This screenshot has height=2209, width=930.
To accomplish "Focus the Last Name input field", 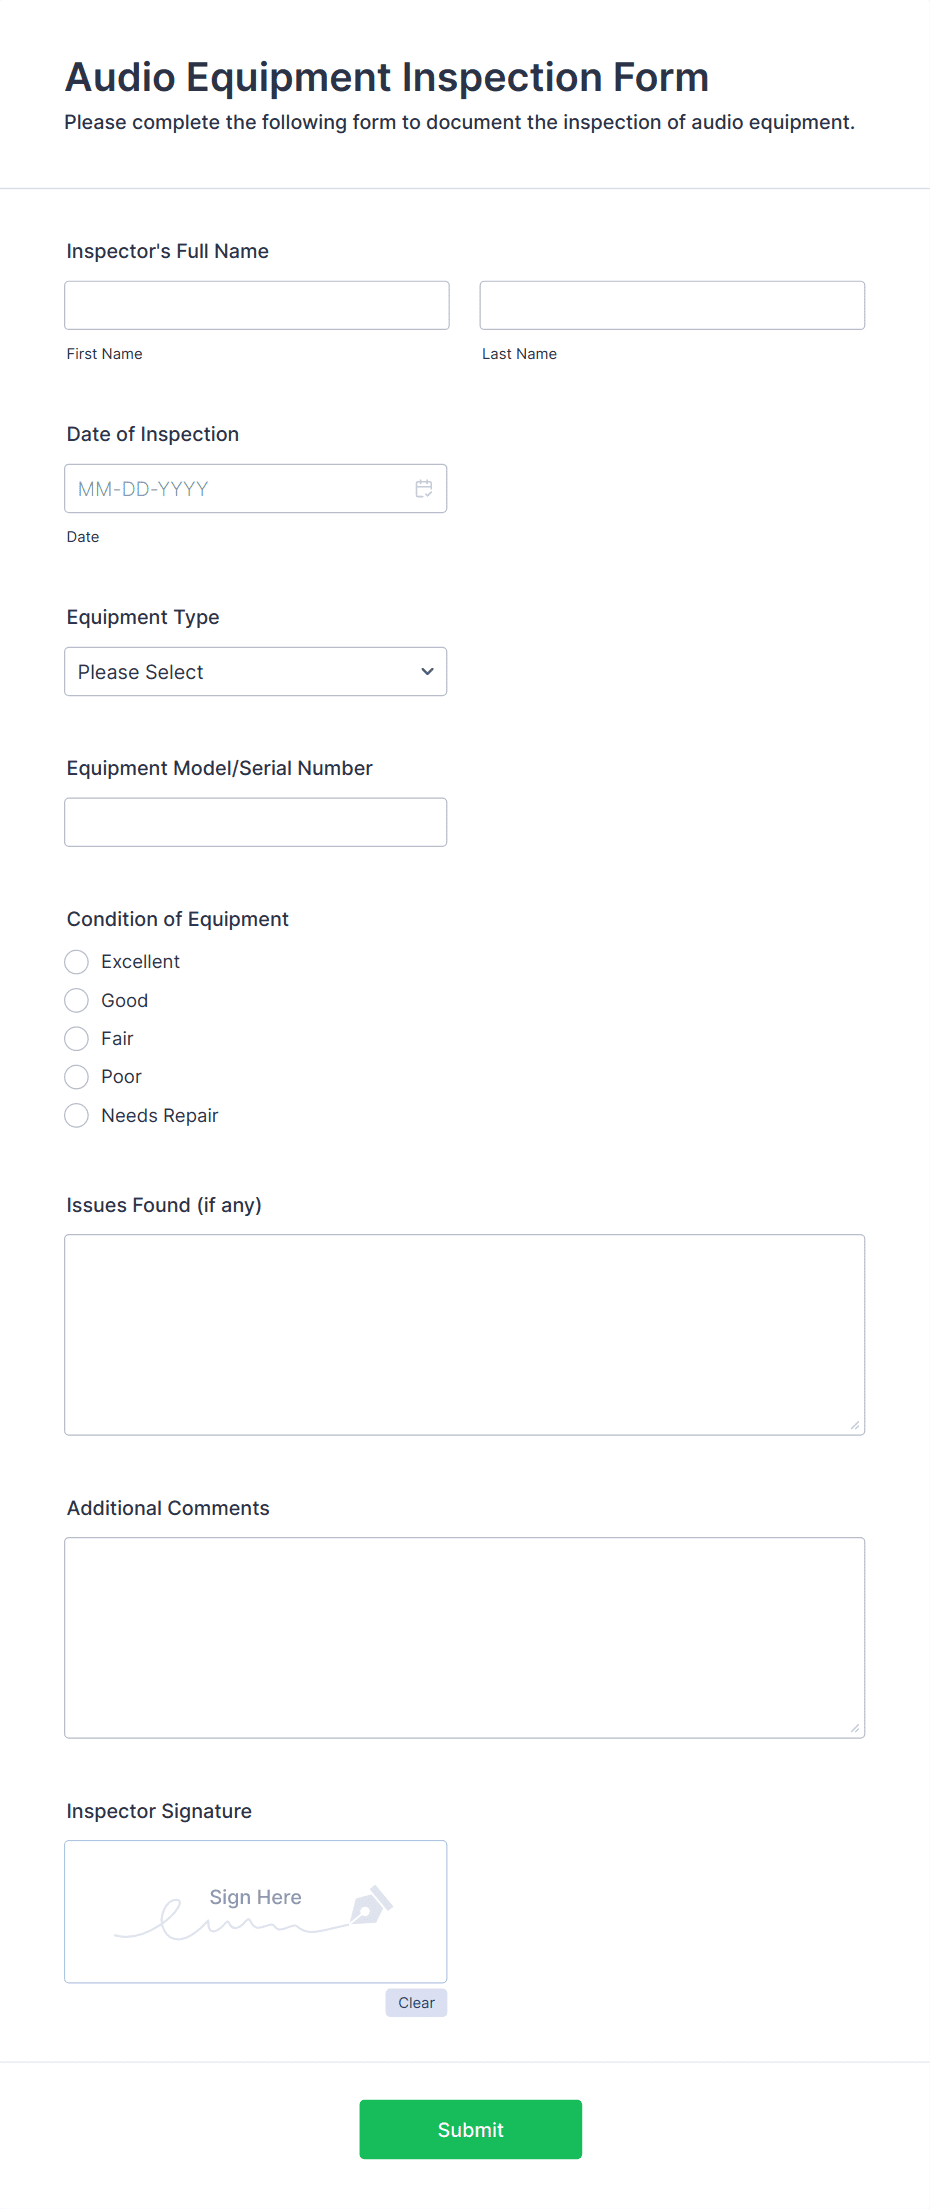I will click(672, 305).
